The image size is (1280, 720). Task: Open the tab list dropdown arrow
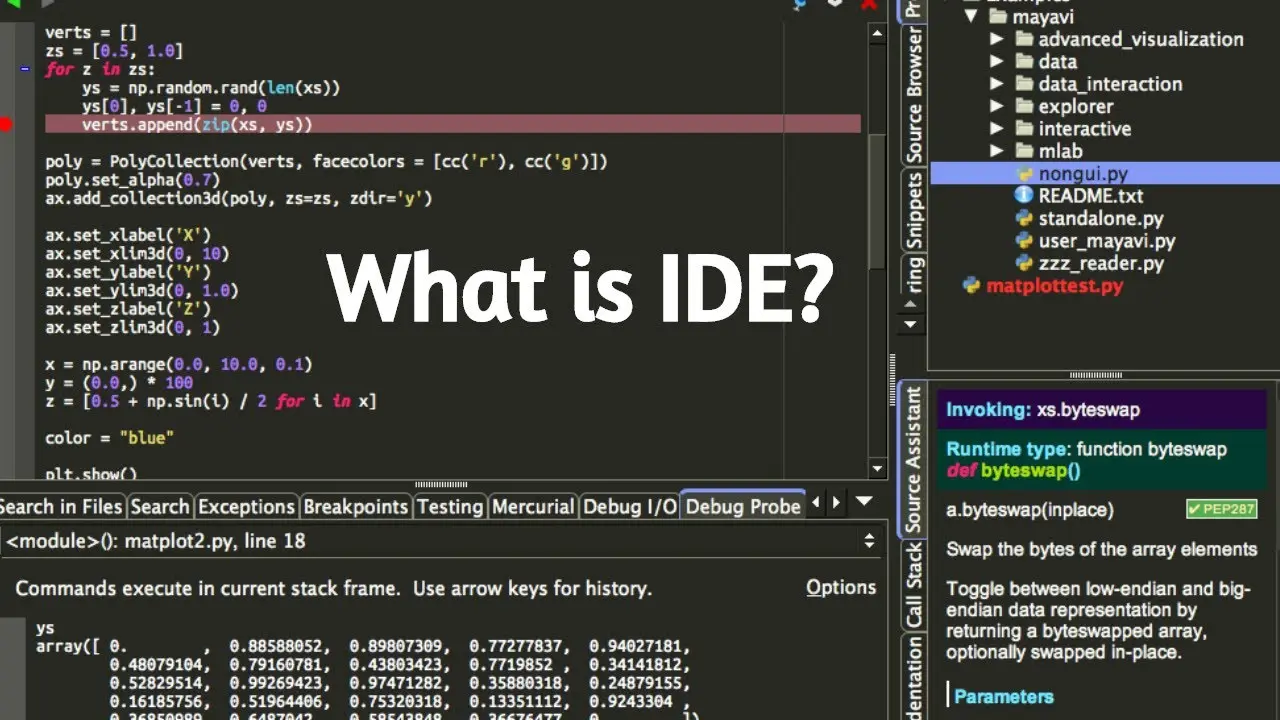(x=864, y=502)
